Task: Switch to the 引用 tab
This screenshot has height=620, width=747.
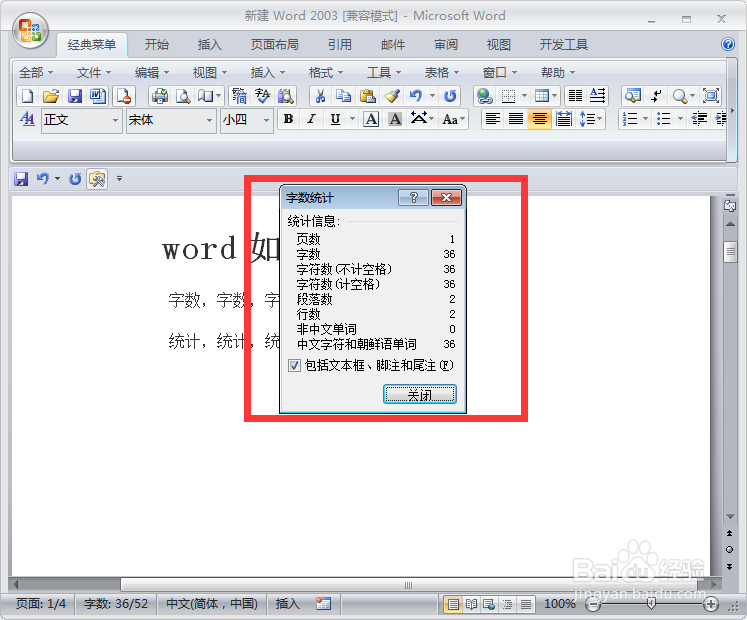Action: point(340,44)
